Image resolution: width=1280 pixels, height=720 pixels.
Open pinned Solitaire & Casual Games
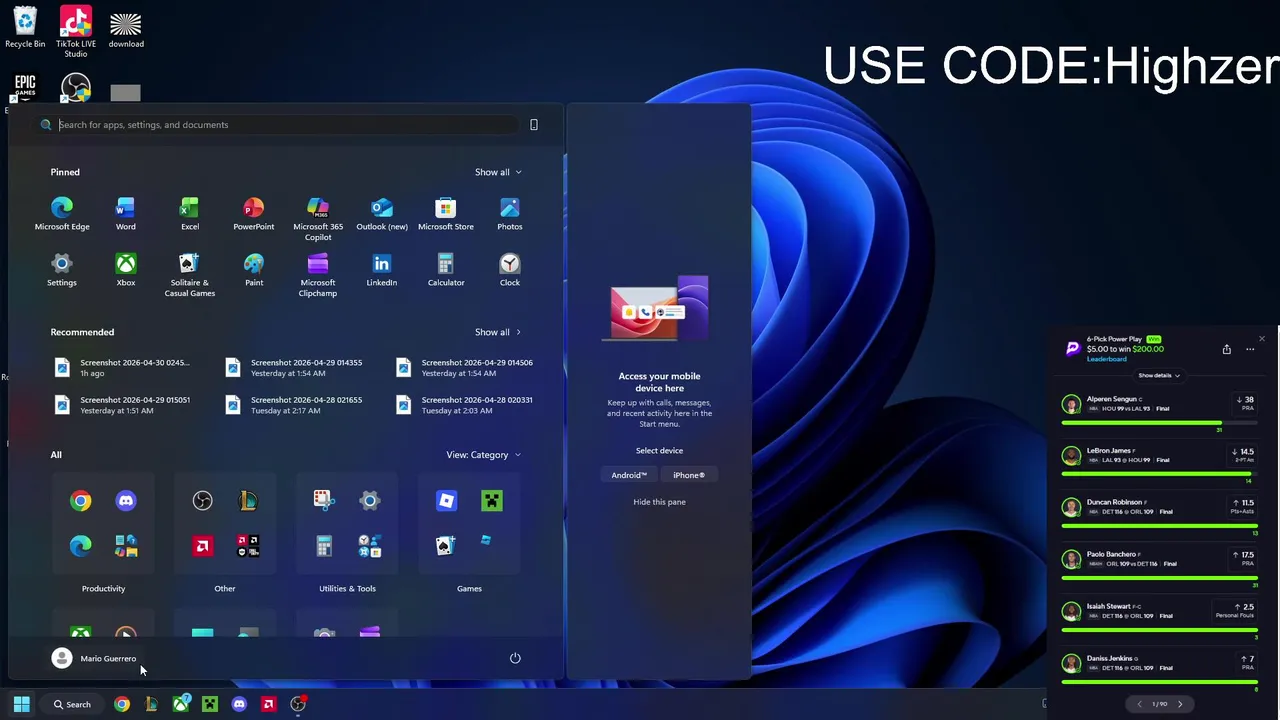(189, 275)
